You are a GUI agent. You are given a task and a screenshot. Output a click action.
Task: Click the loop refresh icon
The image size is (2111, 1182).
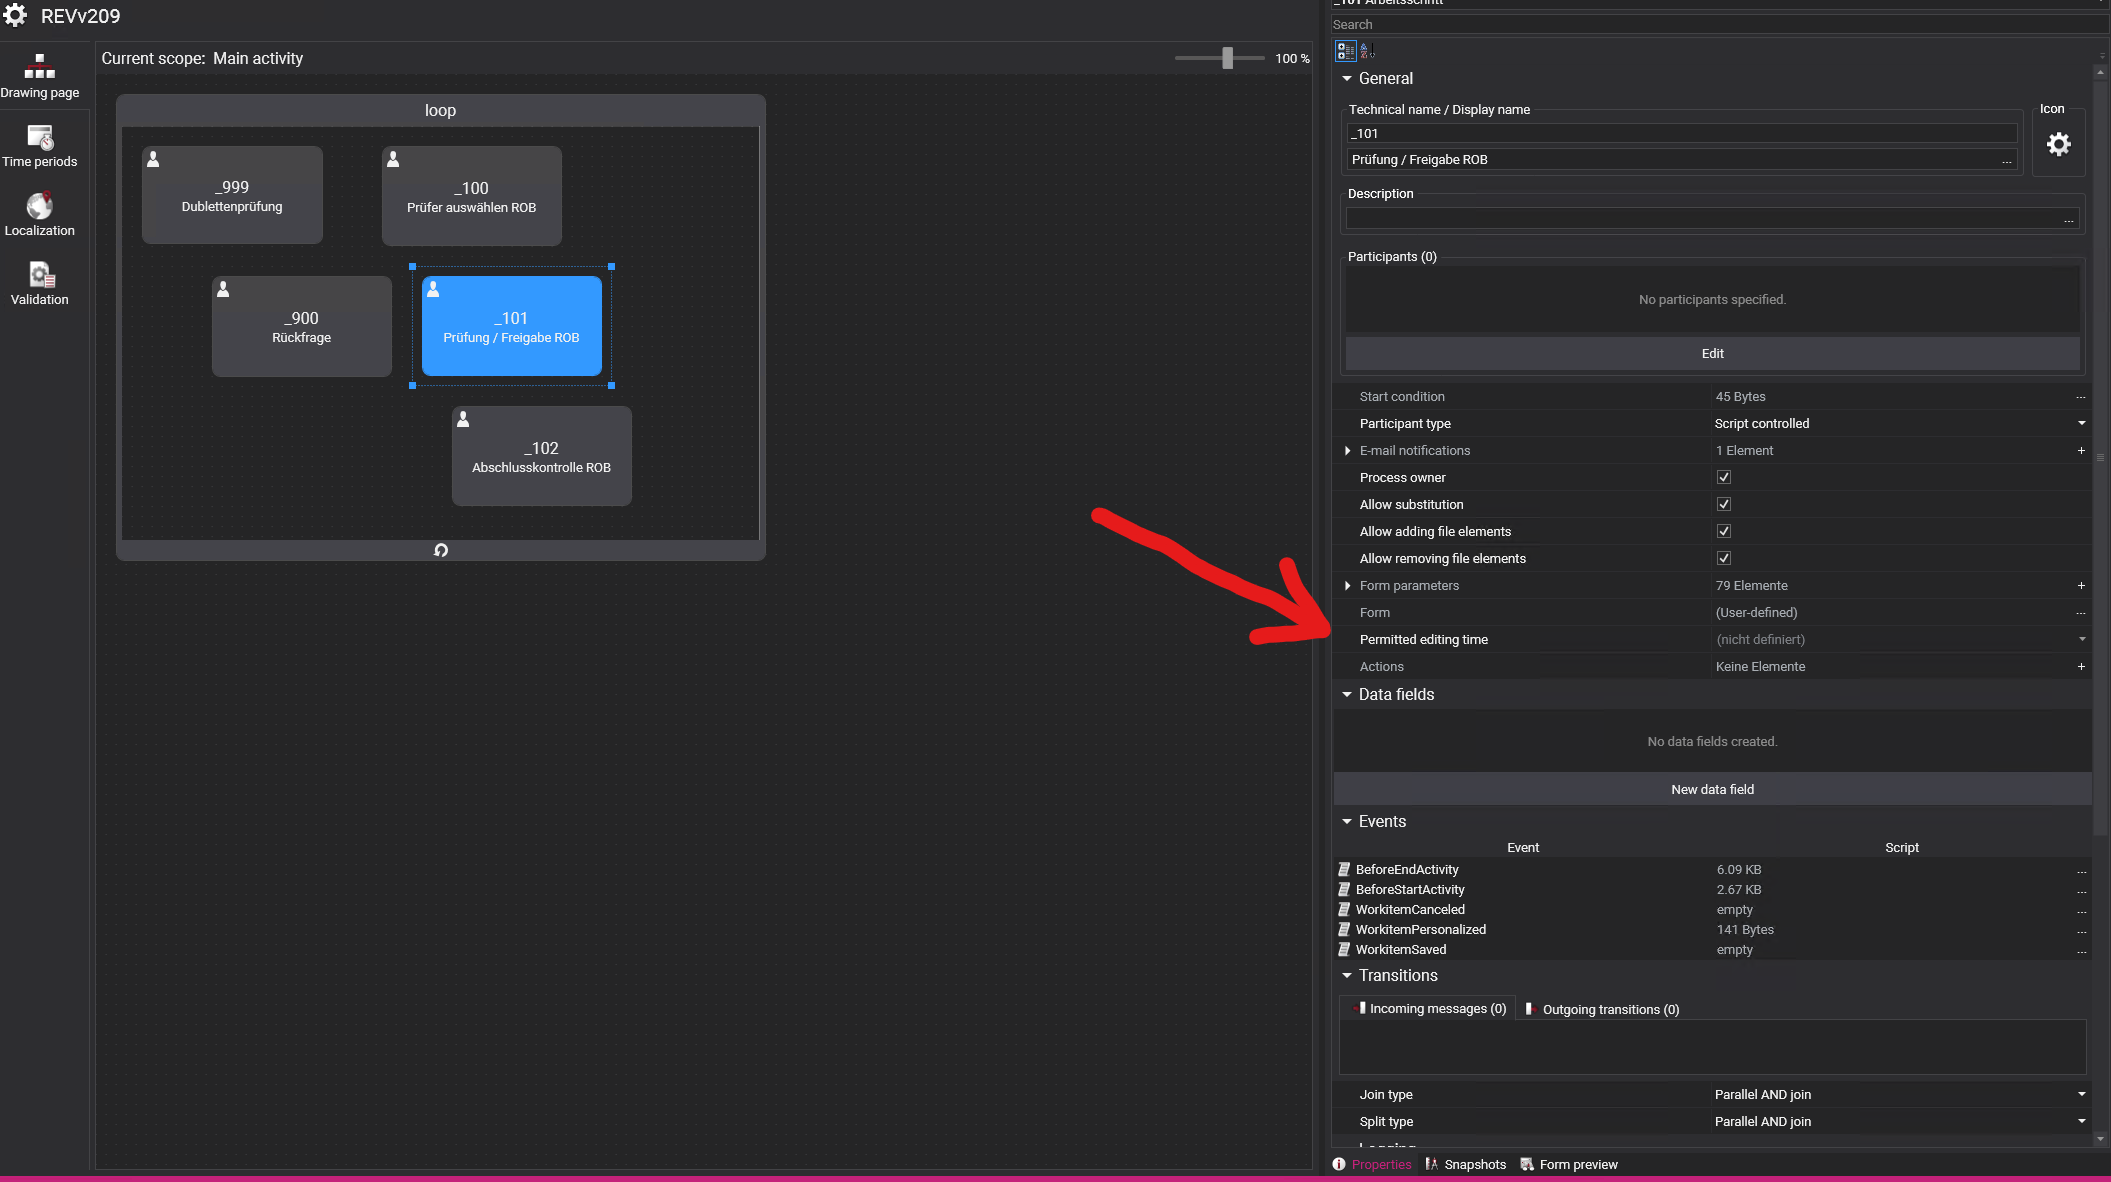[441, 550]
